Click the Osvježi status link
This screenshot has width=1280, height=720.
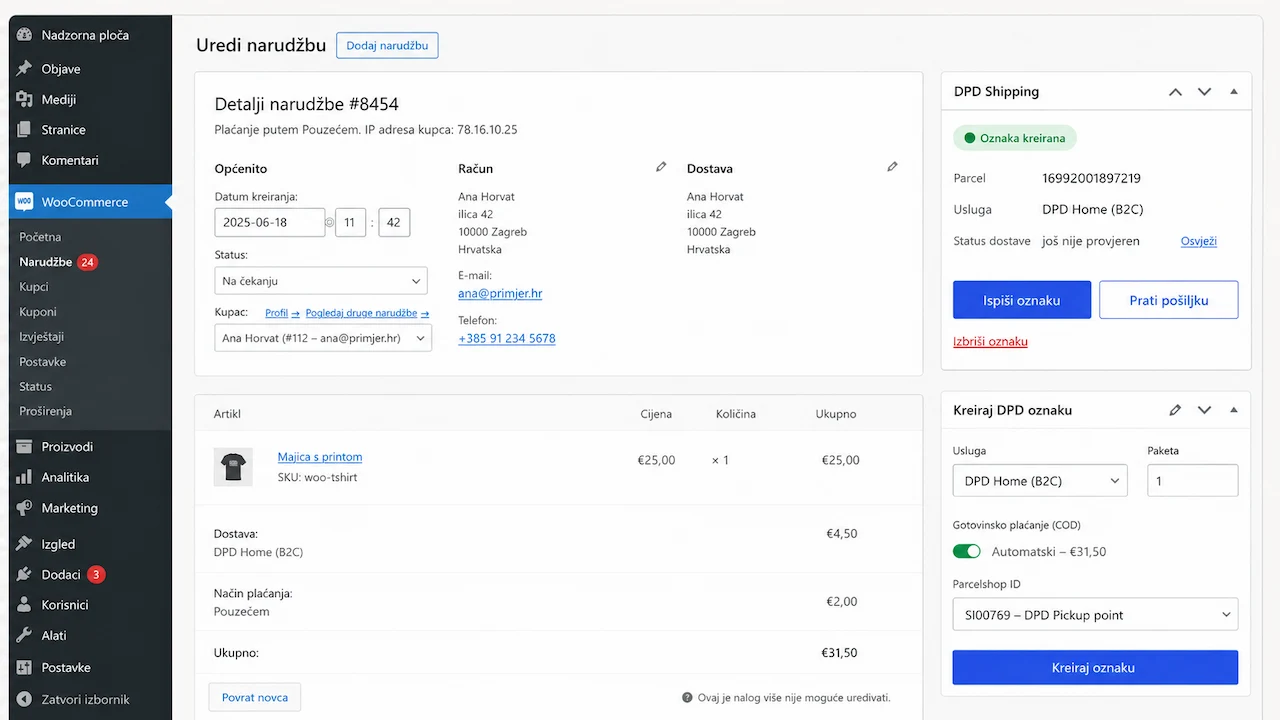(x=1199, y=241)
